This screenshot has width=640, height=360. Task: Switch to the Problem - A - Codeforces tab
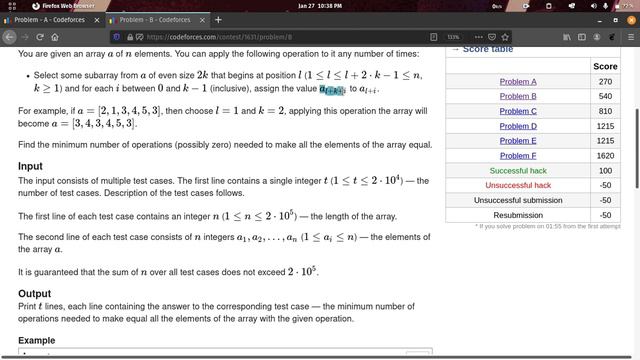click(x=49, y=20)
